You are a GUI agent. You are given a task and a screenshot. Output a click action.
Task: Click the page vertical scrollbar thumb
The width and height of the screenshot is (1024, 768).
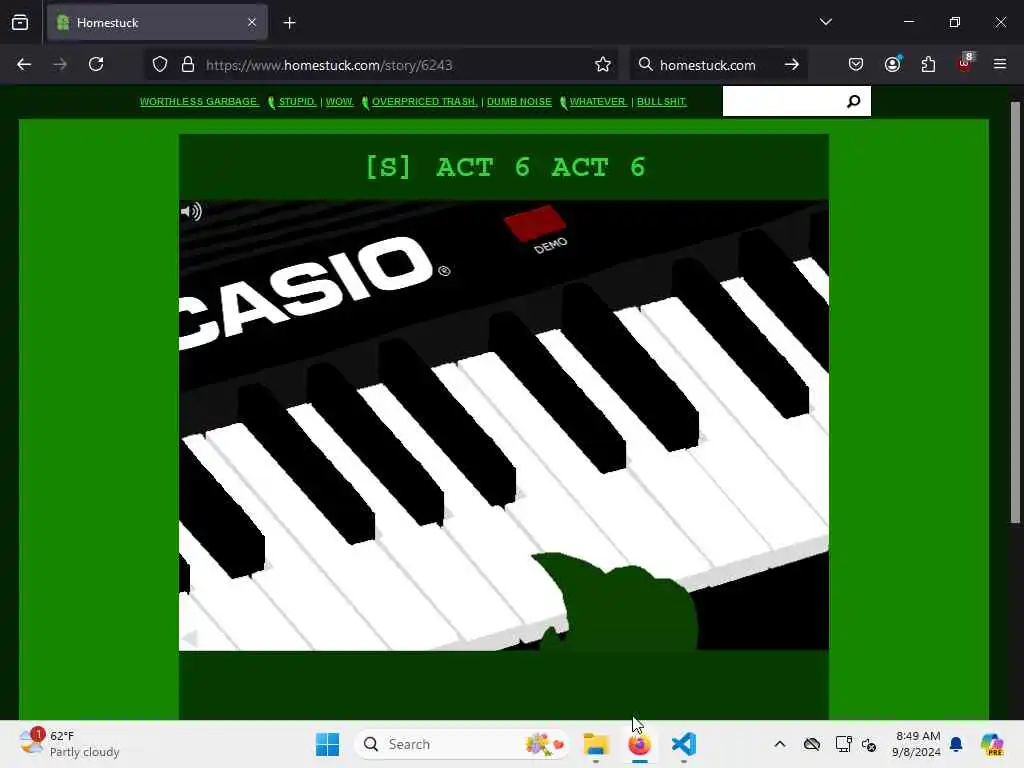(1015, 312)
